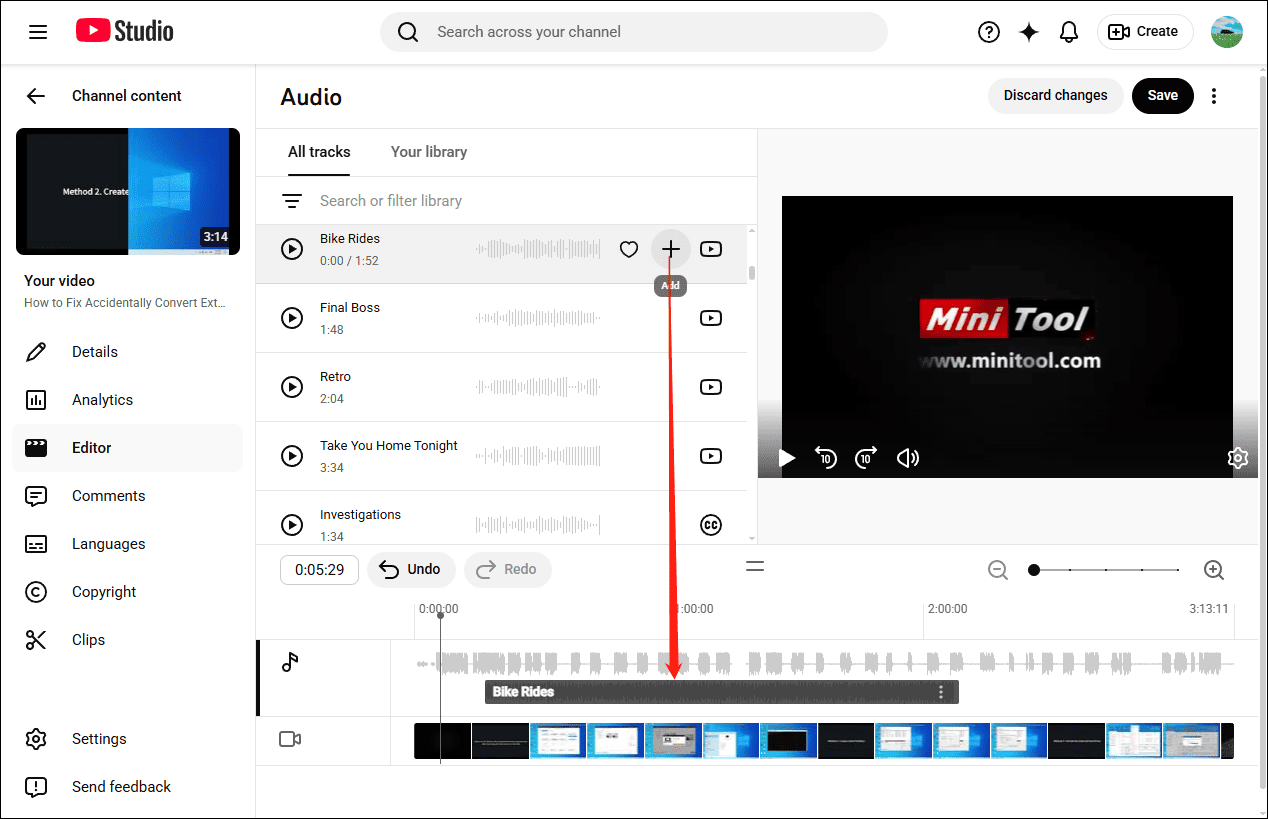Favorite the Bike Rides track
Image resolution: width=1268 pixels, height=819 pixels.
click(x=629, y=248)
